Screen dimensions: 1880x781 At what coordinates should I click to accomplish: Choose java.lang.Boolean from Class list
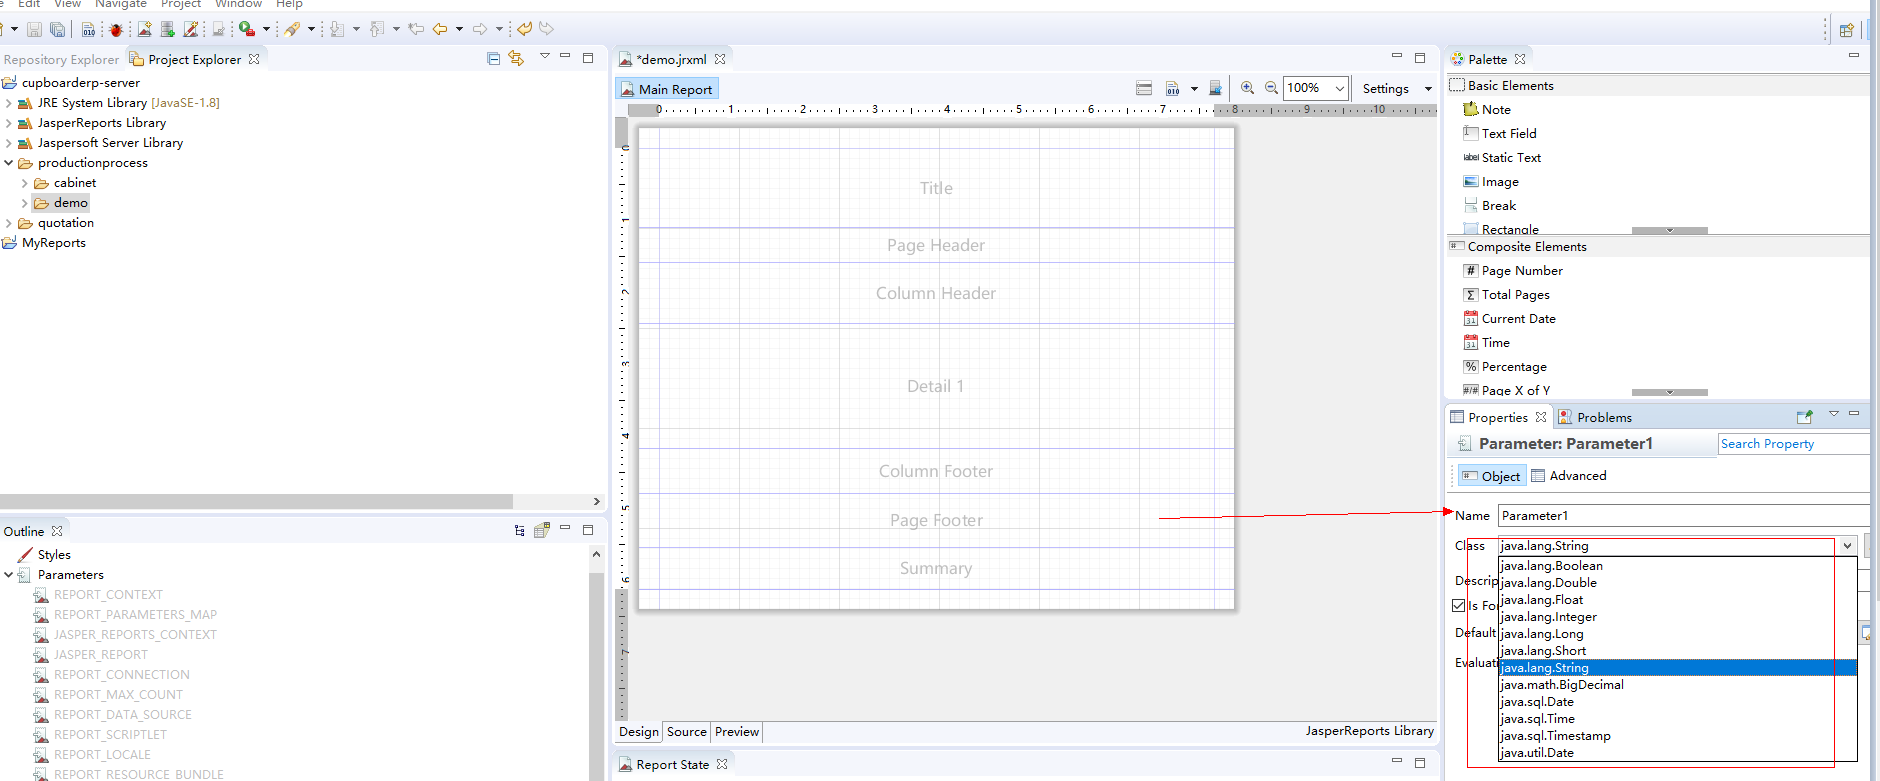click(x=1678, y=566)
